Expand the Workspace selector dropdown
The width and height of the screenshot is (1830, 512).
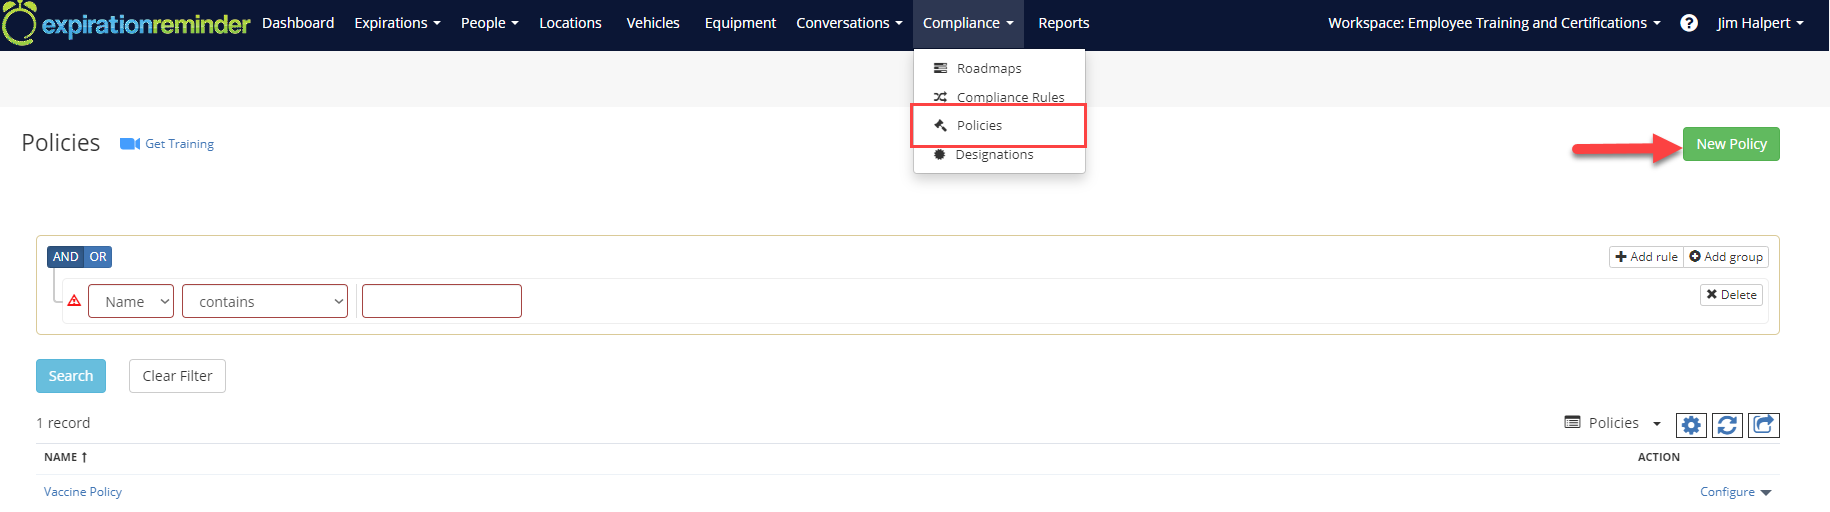point(1494,23)
